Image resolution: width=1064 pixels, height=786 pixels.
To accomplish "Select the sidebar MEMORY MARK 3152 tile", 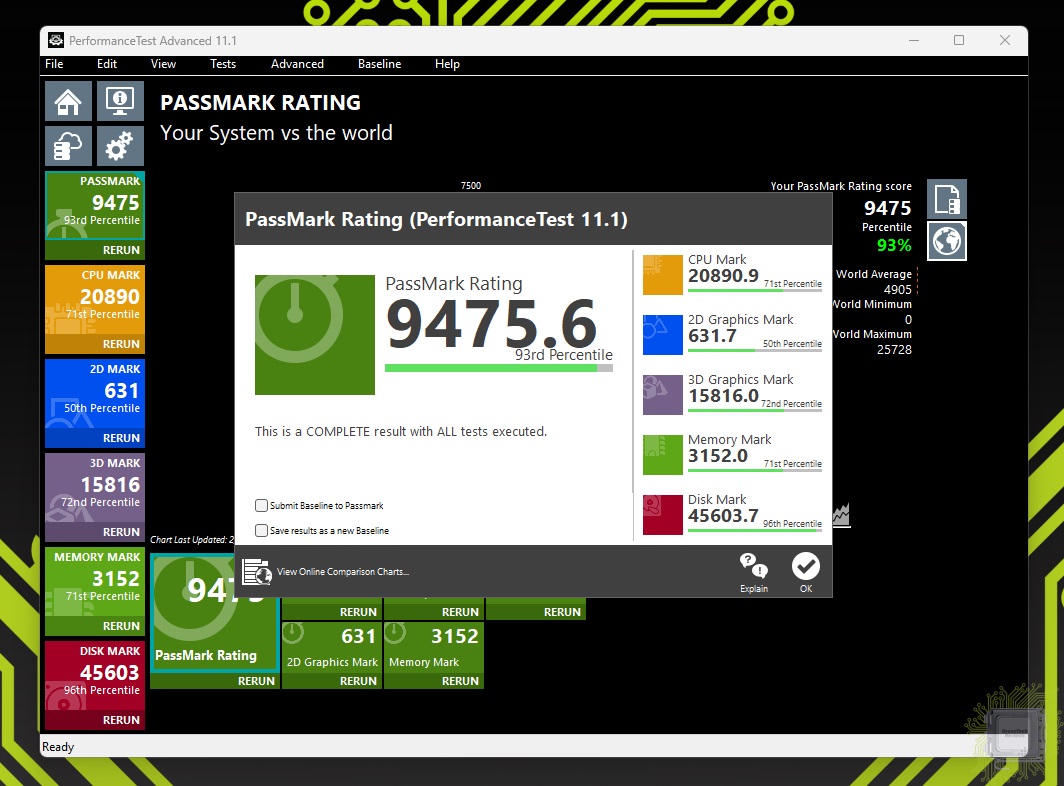I will (95, 582).
